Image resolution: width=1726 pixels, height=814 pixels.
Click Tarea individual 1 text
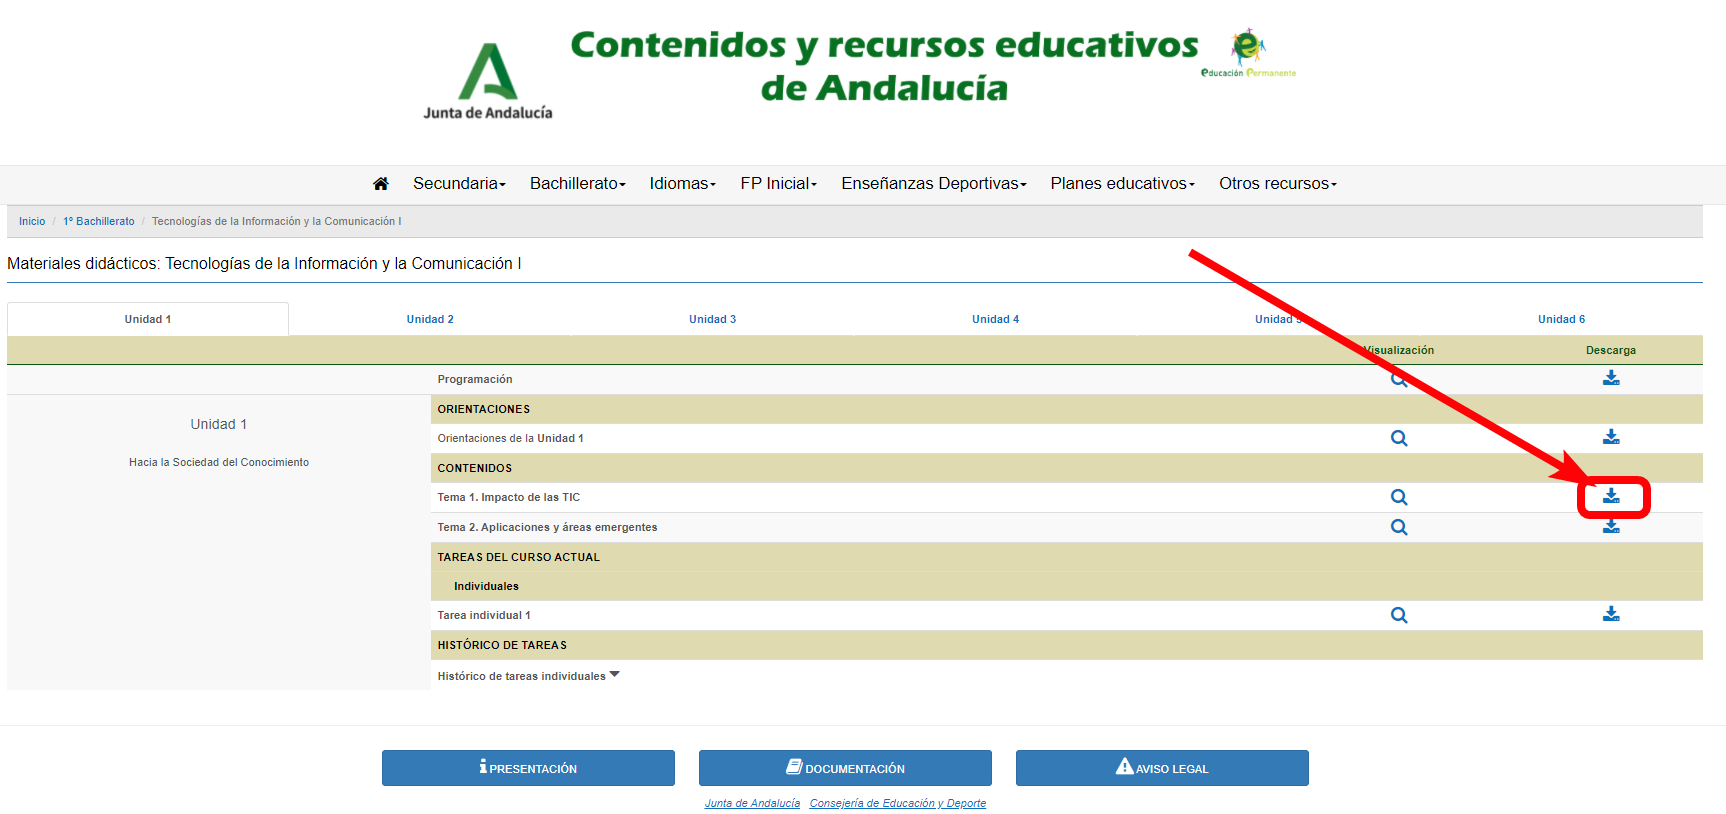point(484,615)
